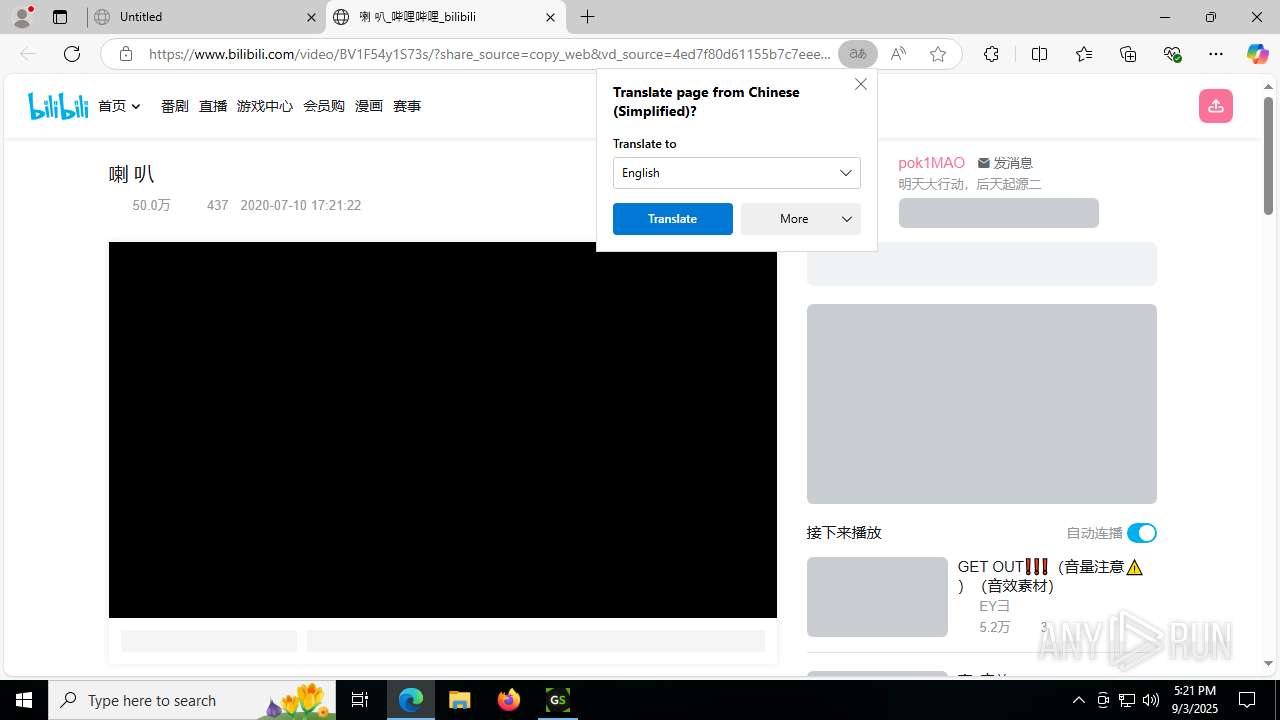This screenshot has height=720, width=1280.
Task: Click the upload date 2020-07-10 text
Action: coord(301,205)
